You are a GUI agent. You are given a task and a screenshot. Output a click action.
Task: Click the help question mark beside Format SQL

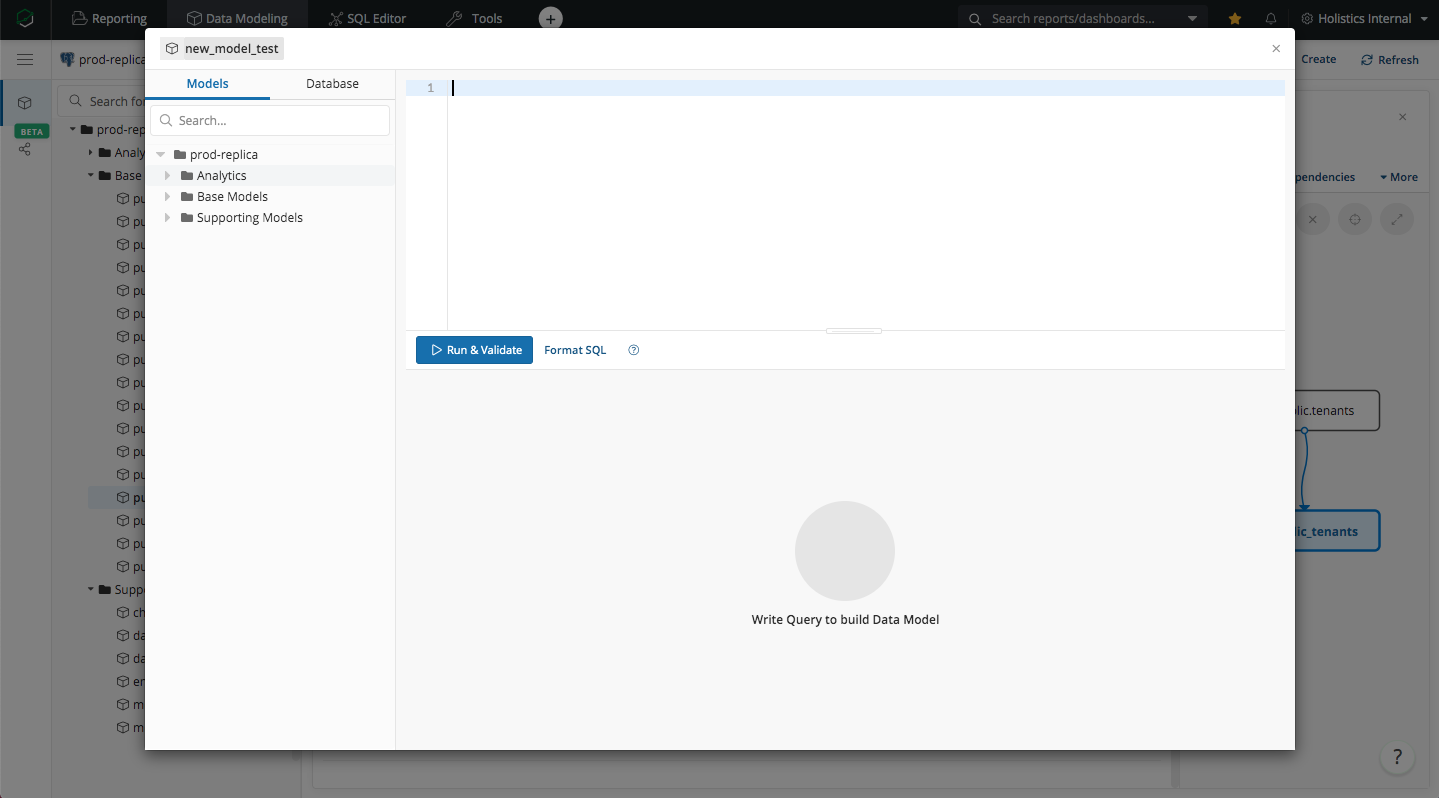[633, 350]
